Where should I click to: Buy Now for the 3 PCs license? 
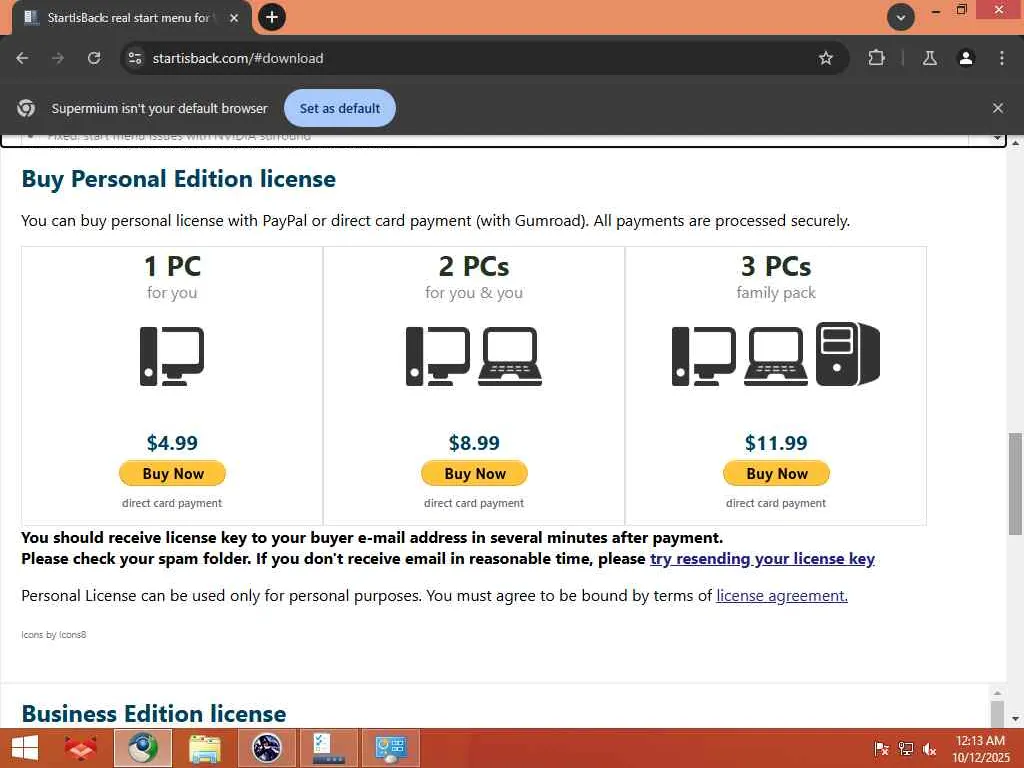click(x=776, y=473)
